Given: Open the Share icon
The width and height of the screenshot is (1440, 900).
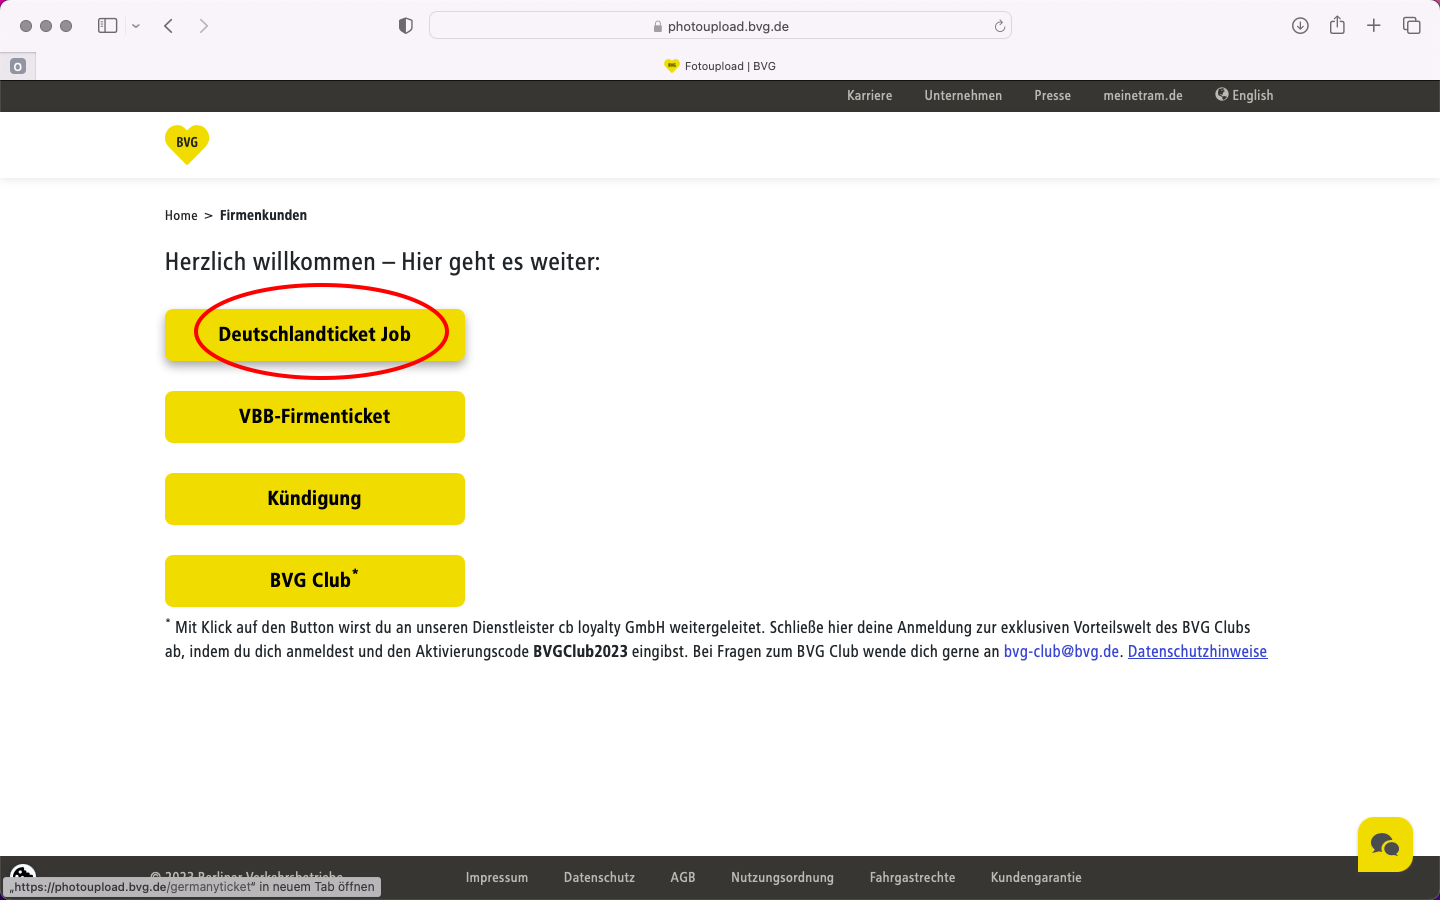Looking at the screenshot, I should click(1337, 25).
